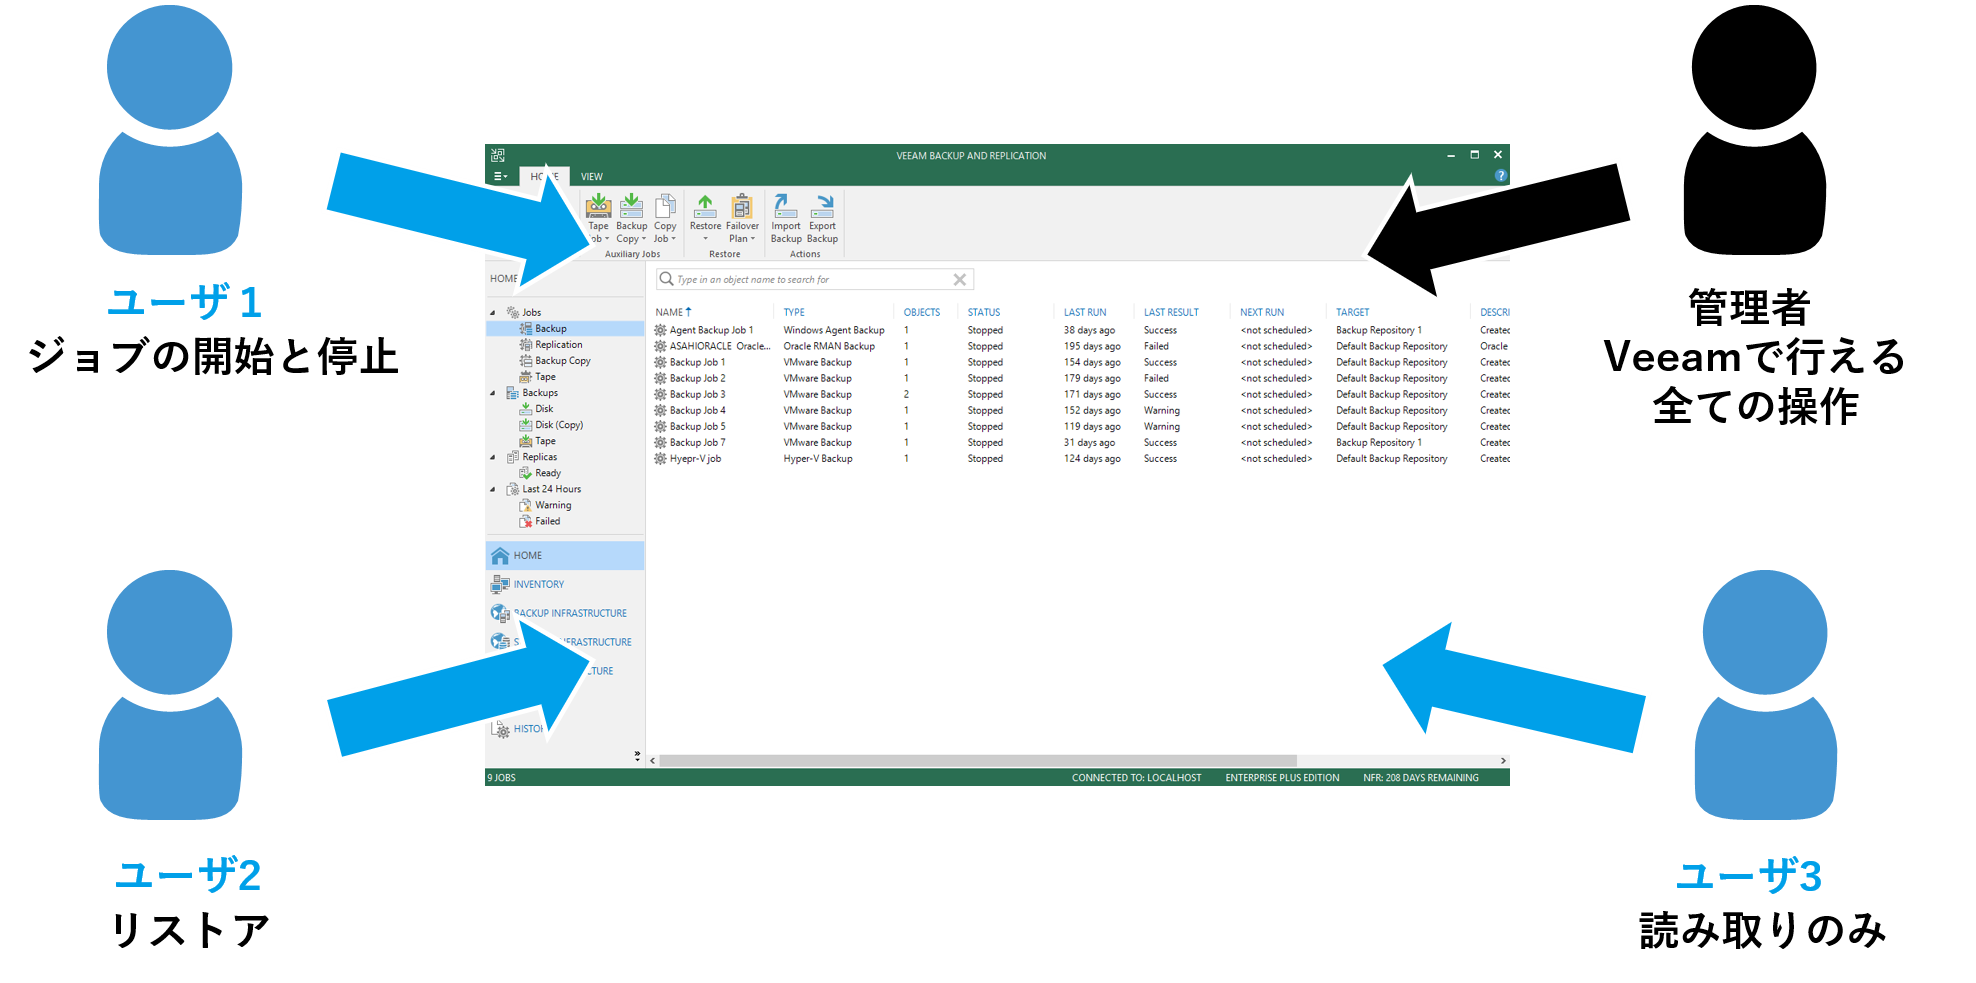Viewport: 1976px width, 983px height.
Task: Clear the search box with the X icon
Action: point(960,280)
